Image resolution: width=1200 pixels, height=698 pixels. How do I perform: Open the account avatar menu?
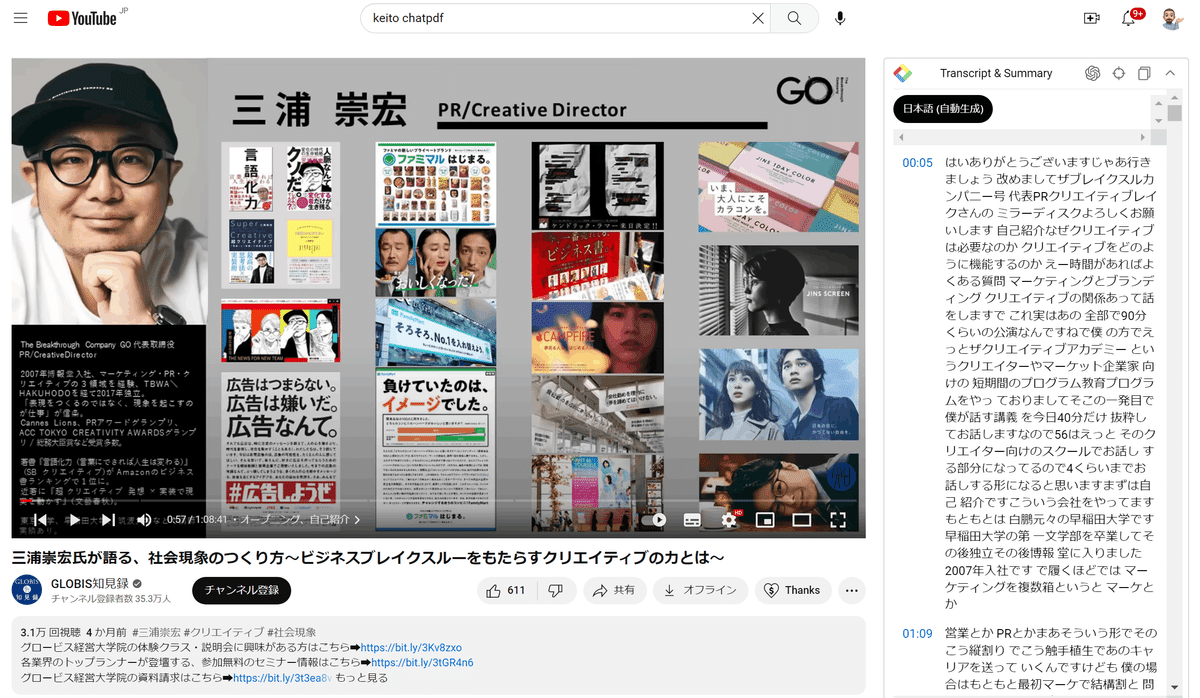point(1173,18)
